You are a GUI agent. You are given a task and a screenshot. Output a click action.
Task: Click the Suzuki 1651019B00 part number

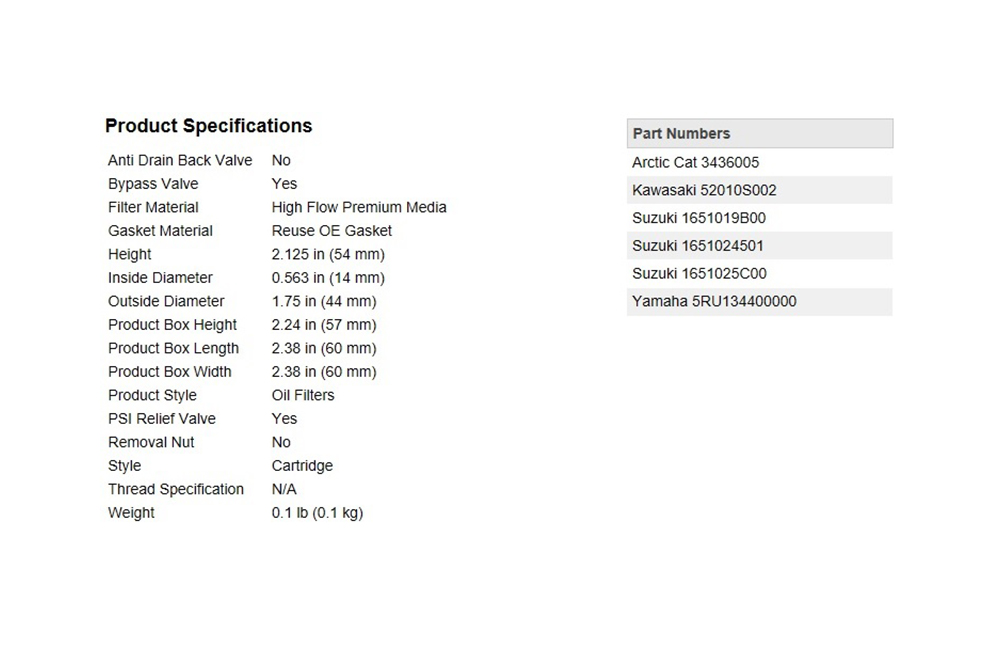click(699, 218)
